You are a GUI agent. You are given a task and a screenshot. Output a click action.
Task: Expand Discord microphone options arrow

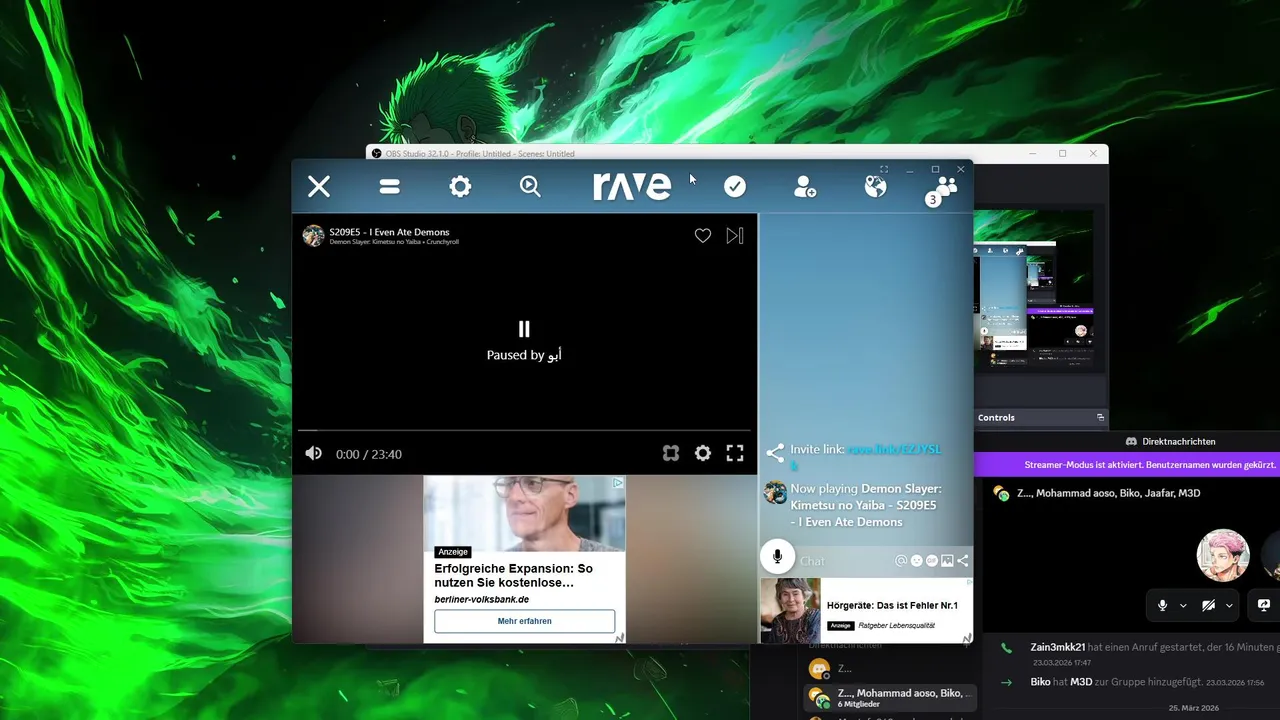(1183, 605)
